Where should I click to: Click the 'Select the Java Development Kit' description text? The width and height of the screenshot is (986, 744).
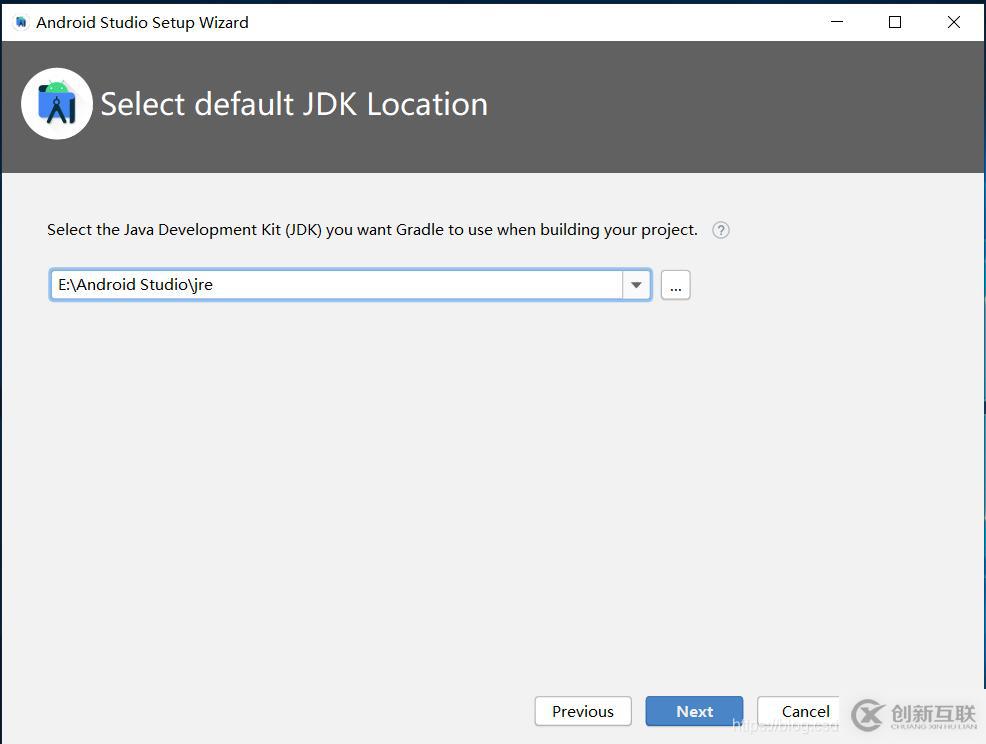tap(372, 230)
